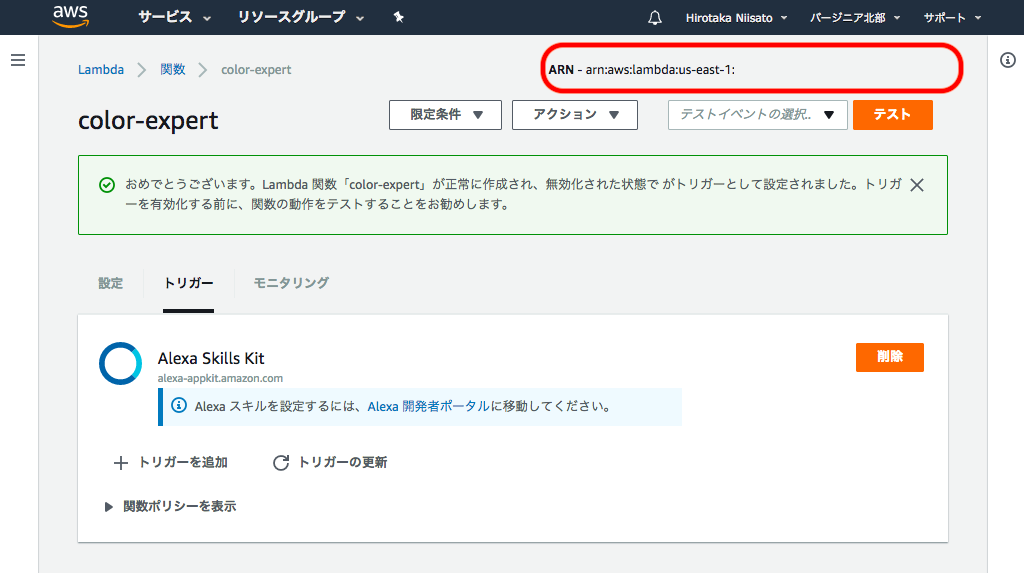Open the Hirotaka Niisato account menu
The image size is (1024, 573).
pyautogui.click(x=736, y=18)
